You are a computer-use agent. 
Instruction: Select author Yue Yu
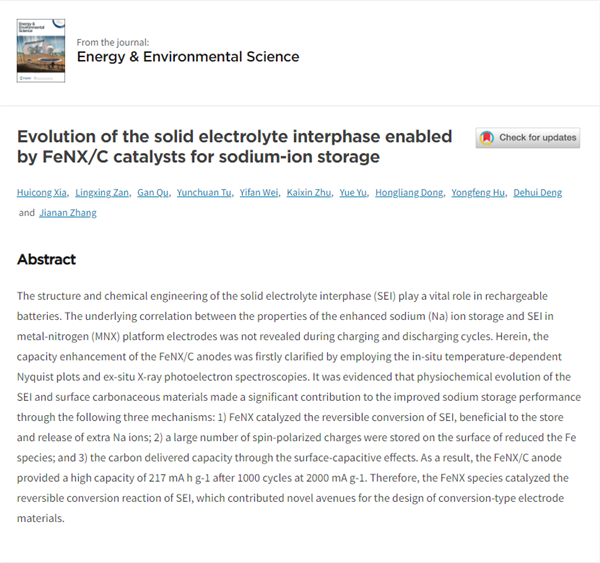(x=353, y=192)
